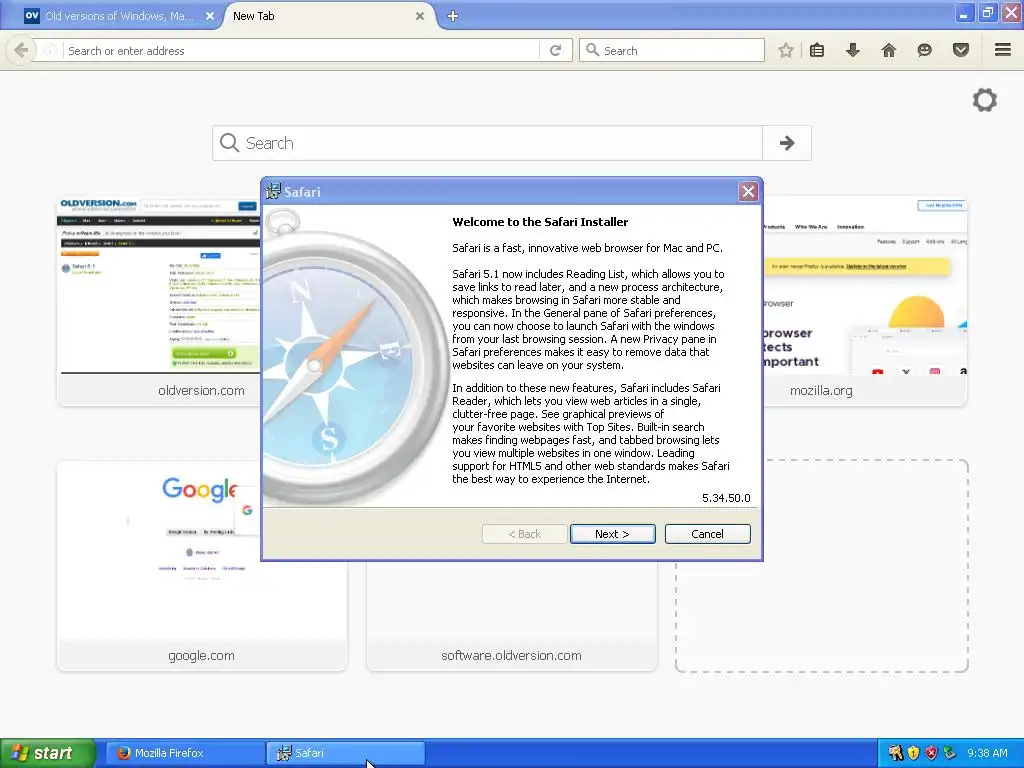Focus the new tab page Search field
1024x768 pixels.
click(x=487, y=143)
